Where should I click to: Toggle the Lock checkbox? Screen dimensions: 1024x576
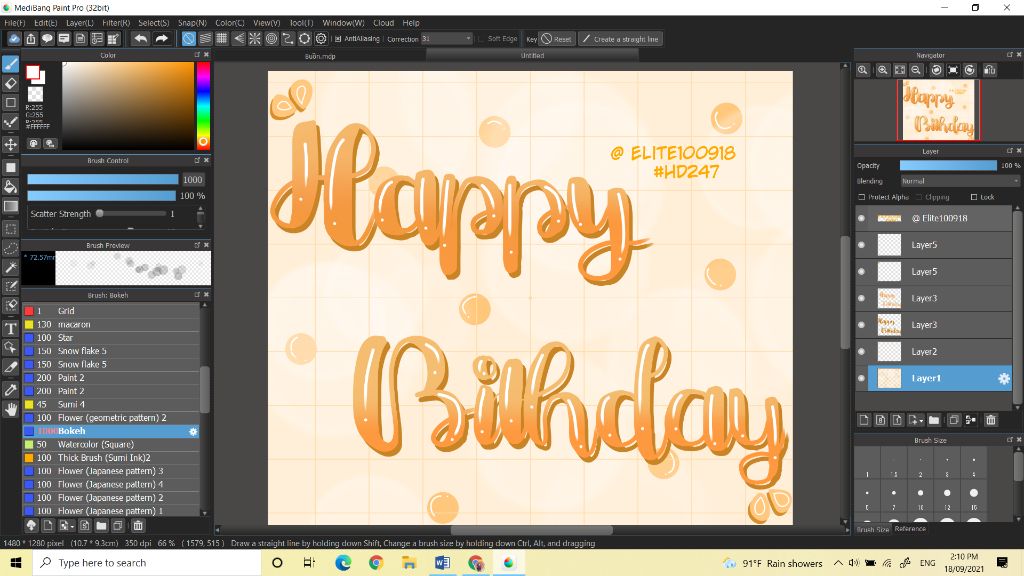[974, 197]
